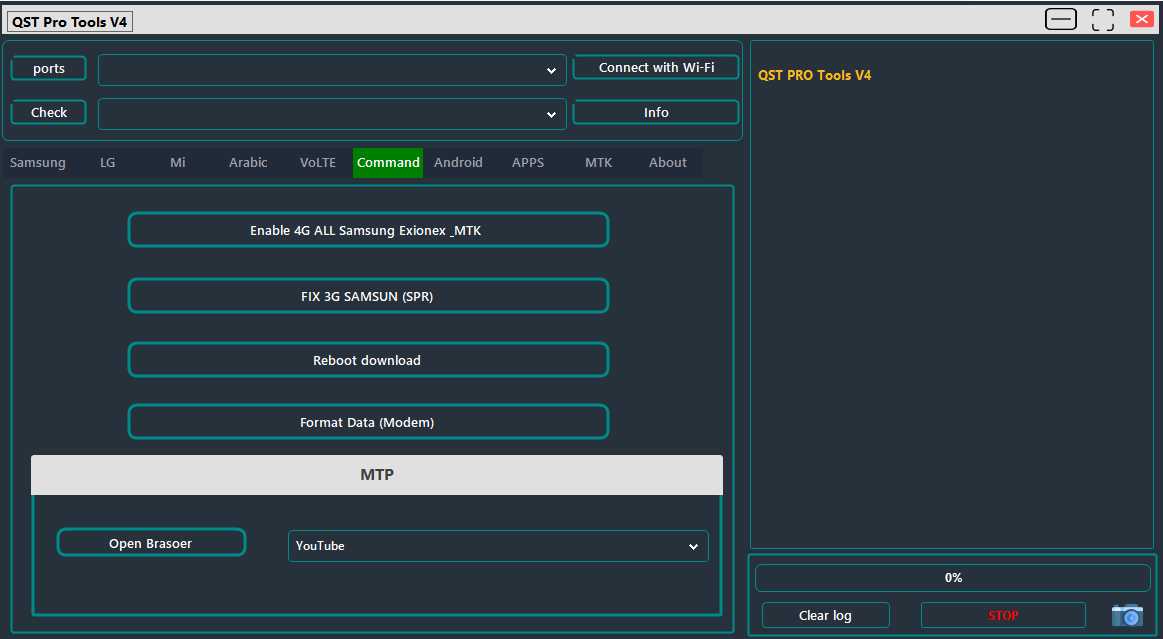The height and width of the screenshot is (639, 1163).
Task: Click Reboot download
Action: [x=368, y=360]
